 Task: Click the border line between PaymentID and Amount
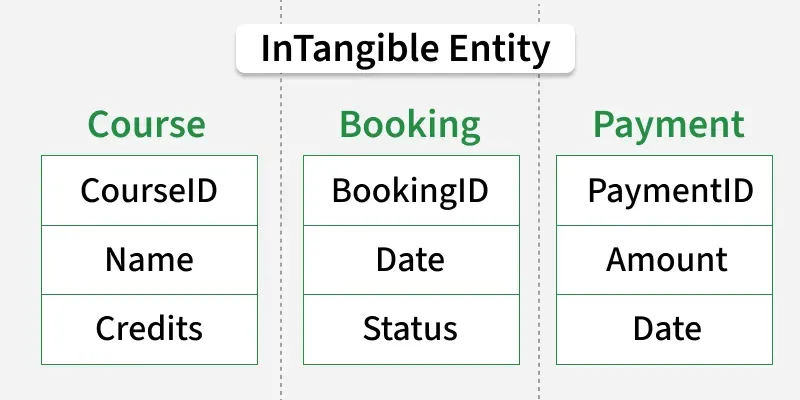click(x=666, y=225)
